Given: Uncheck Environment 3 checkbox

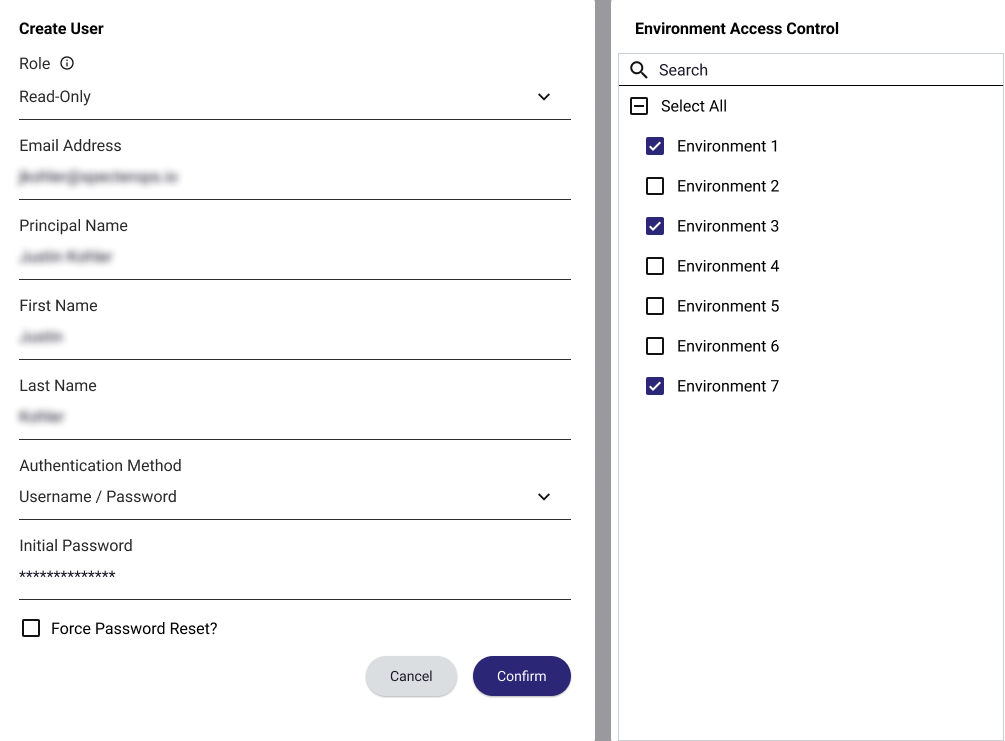Looking at the screenshot, I should coord(655,226).
